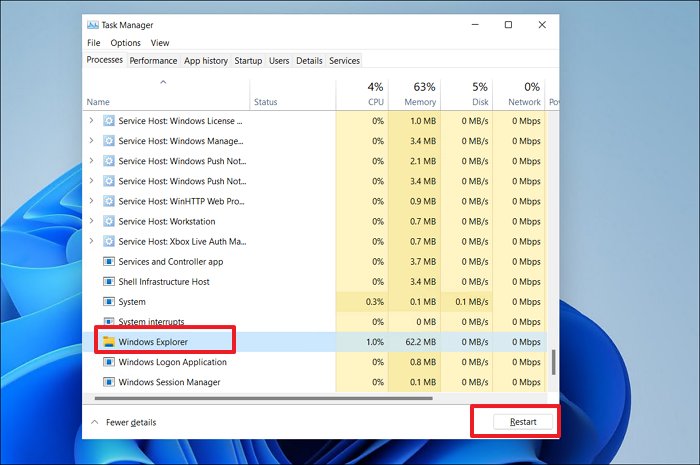
Task: Click the horizontal scrollbar thumb
Action: (263, 398)
